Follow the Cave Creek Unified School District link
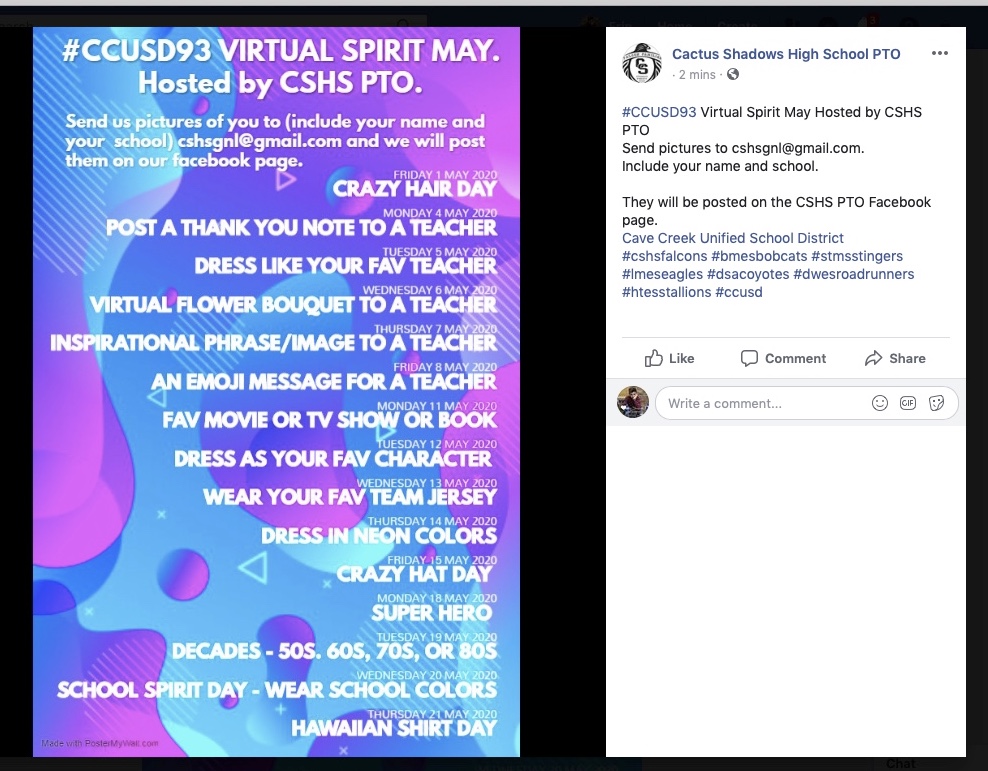988x771 pixels. click(x=733, y=238)
